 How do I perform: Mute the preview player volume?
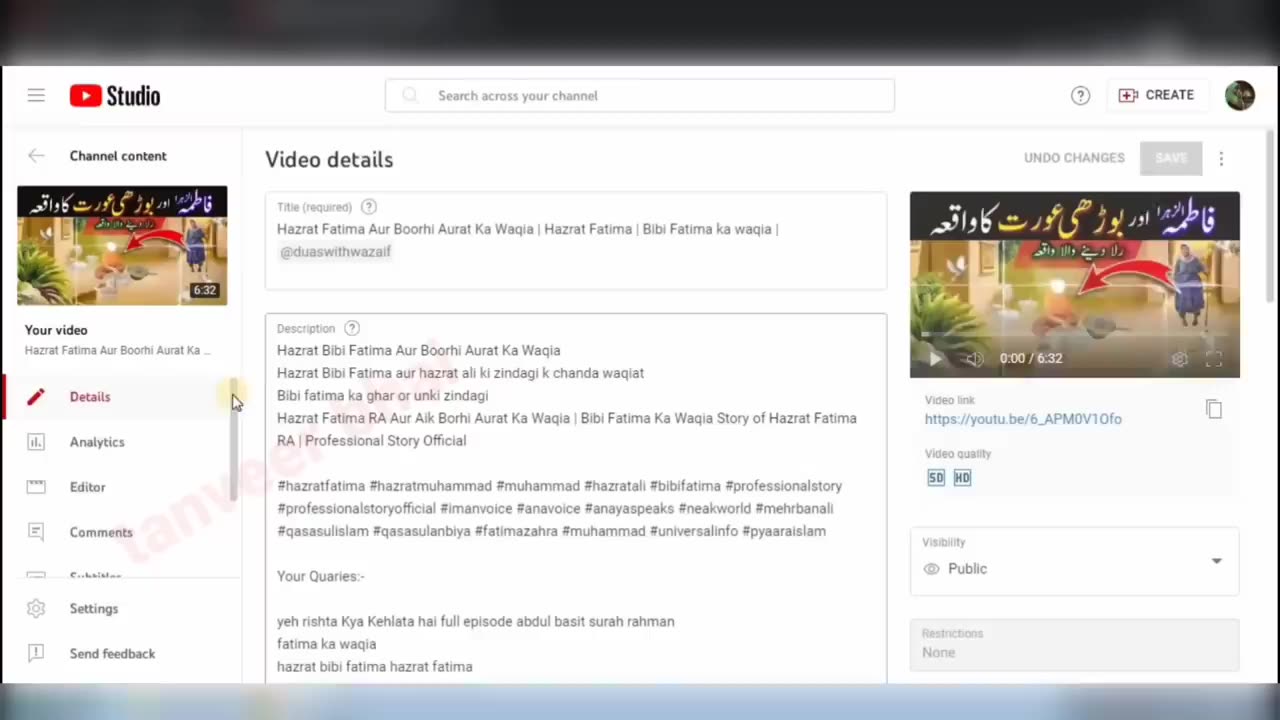(975, 358)
